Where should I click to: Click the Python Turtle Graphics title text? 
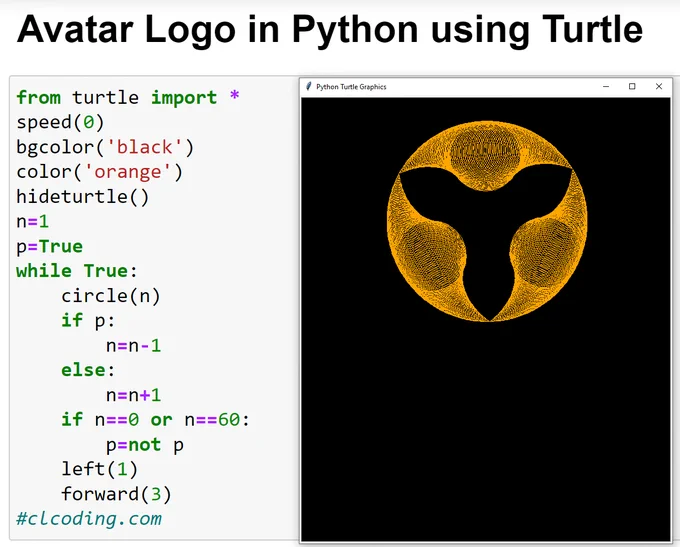pyautogui.click(x=351, y=87)
